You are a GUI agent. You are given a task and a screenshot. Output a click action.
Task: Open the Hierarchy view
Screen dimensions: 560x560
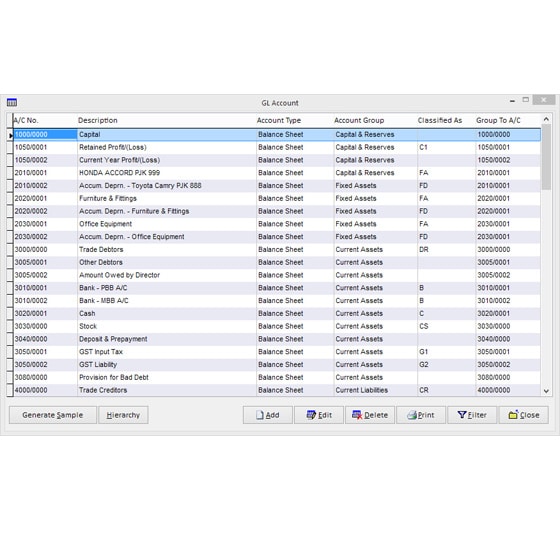(123, 415)
